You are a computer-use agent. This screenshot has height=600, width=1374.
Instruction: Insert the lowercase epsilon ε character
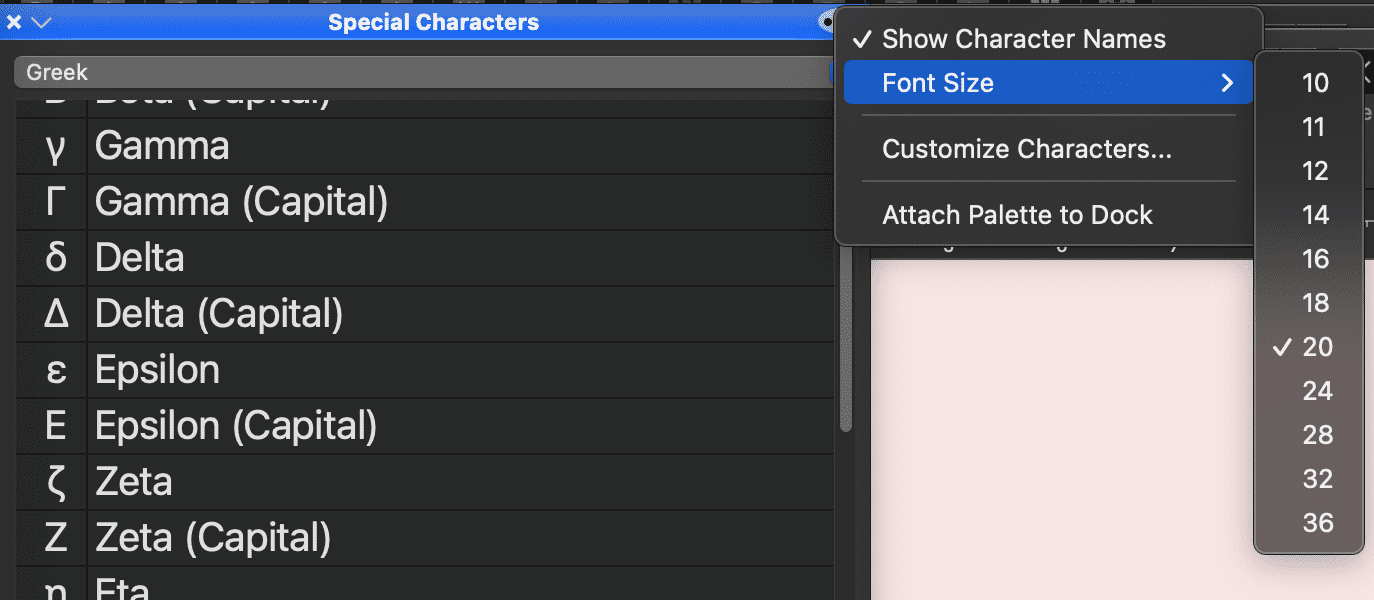click(56, 371)
